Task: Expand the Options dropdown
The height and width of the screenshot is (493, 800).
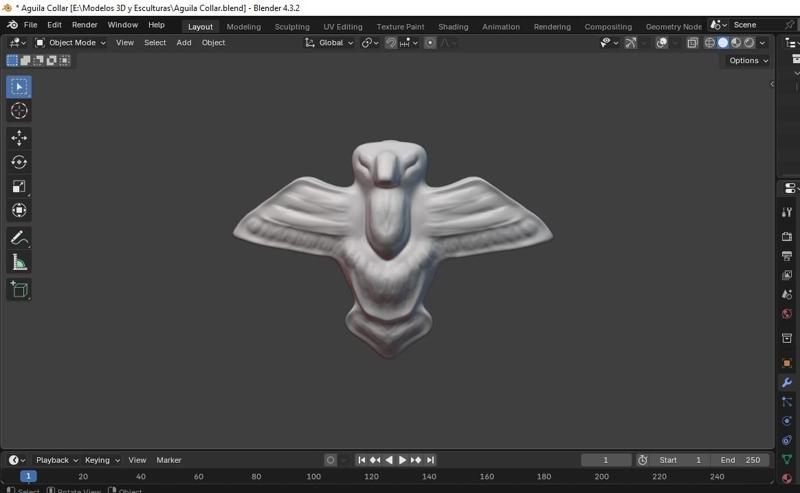Action: click(x=748, y=61)
